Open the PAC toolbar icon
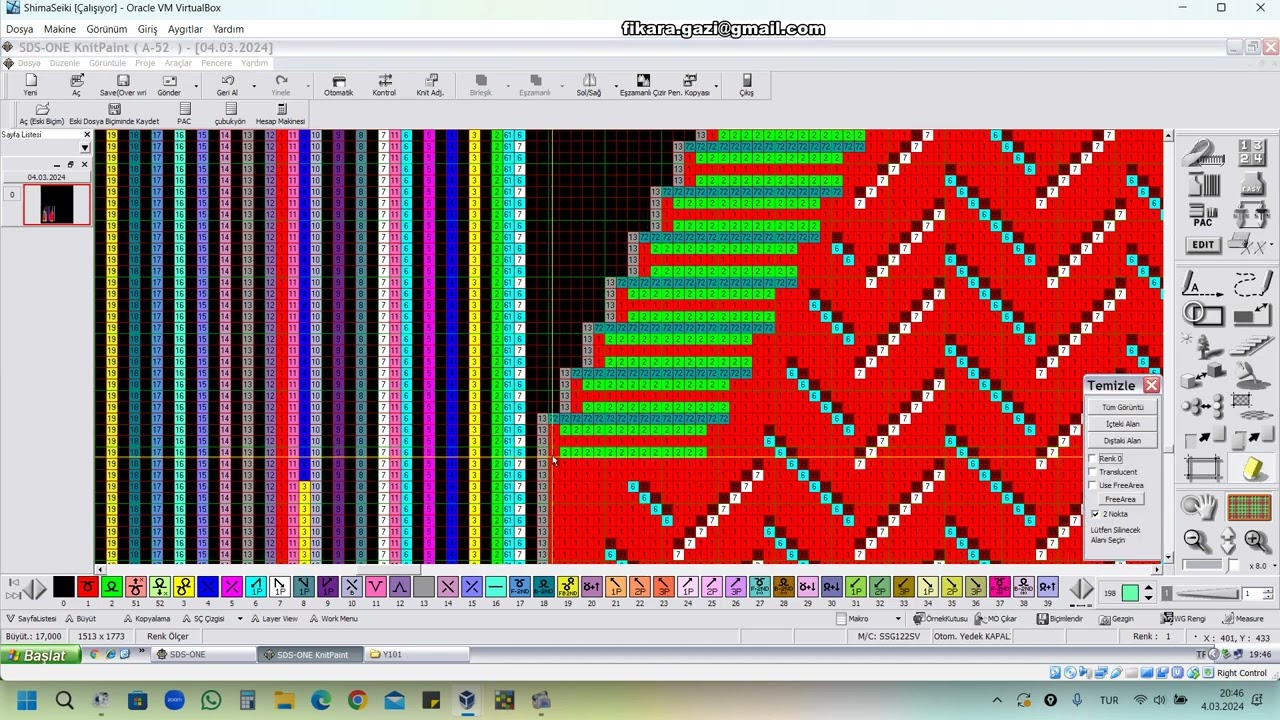This screenshot has width=1280, height=720. 184,114
